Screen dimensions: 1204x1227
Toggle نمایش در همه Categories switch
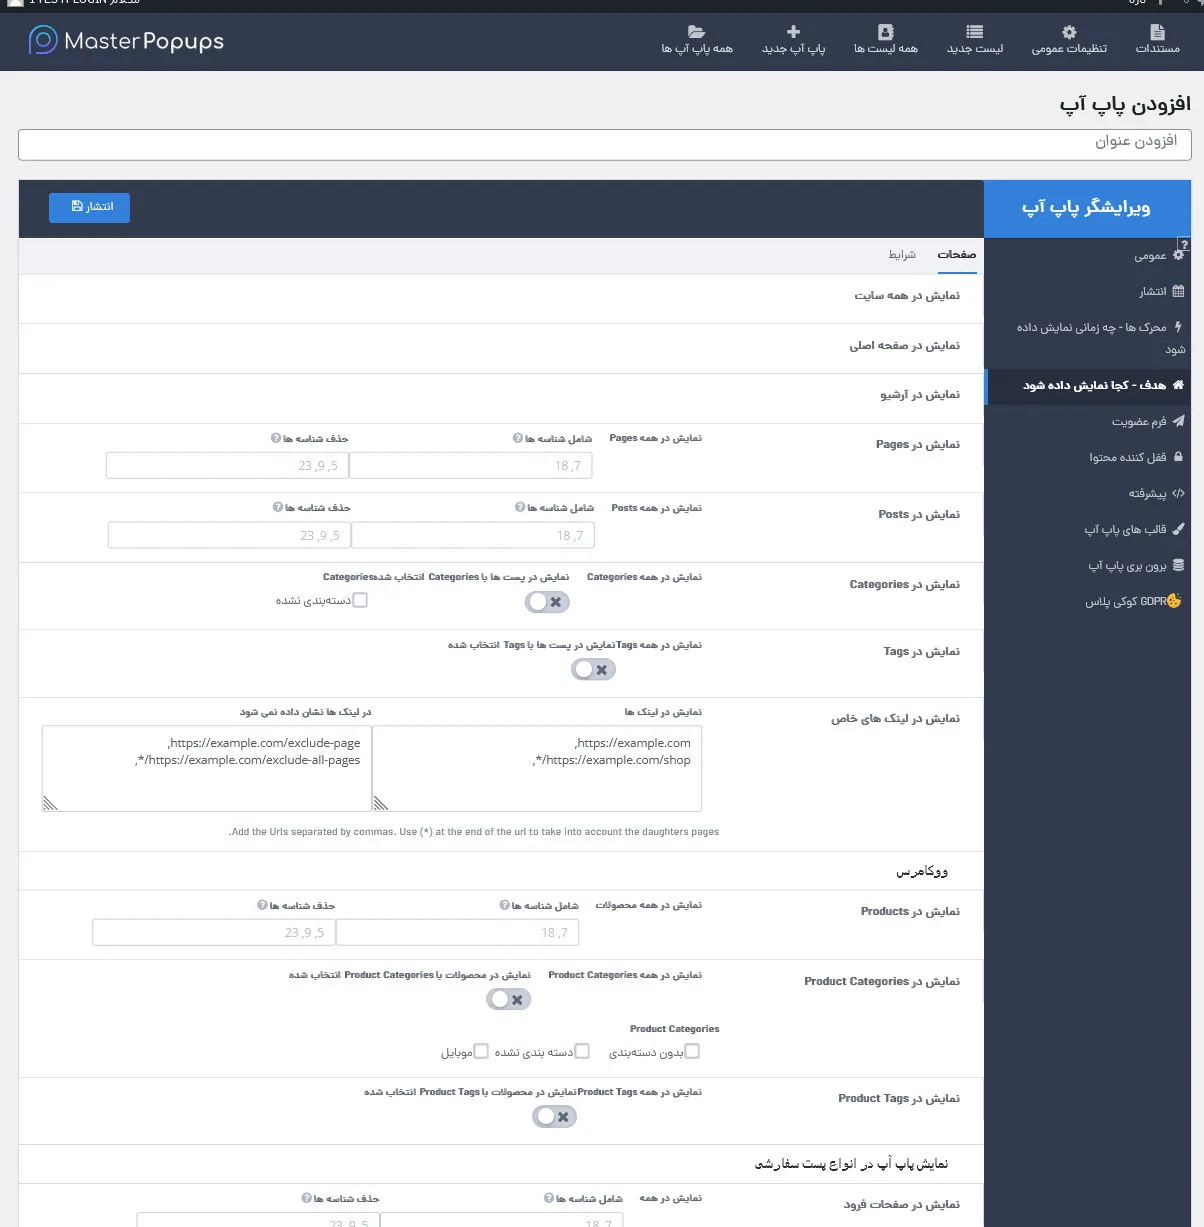(548, 602)
